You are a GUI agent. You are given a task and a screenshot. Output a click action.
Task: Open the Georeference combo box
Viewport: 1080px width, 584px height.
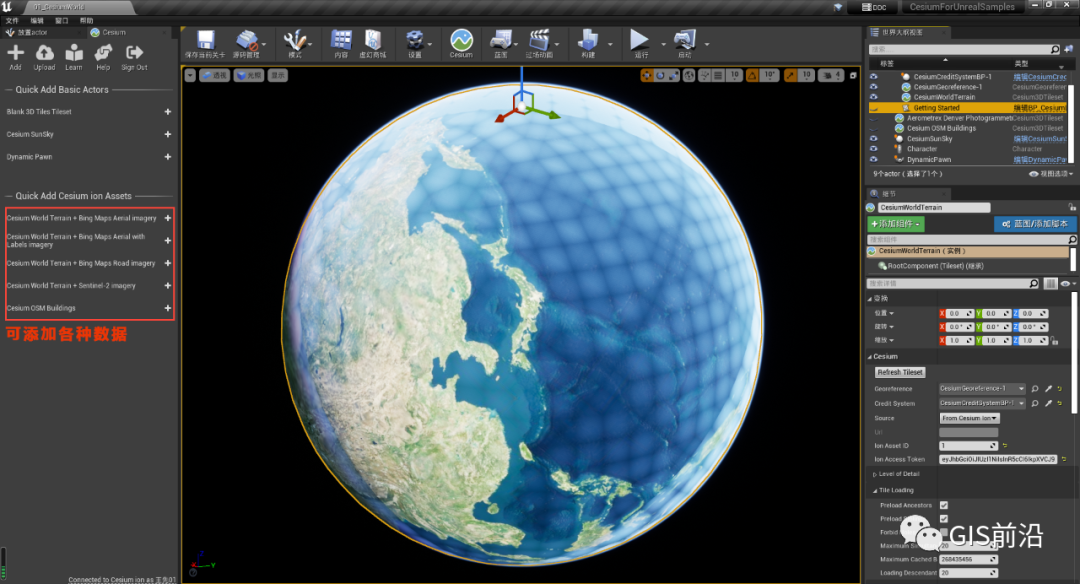(982, 388)
